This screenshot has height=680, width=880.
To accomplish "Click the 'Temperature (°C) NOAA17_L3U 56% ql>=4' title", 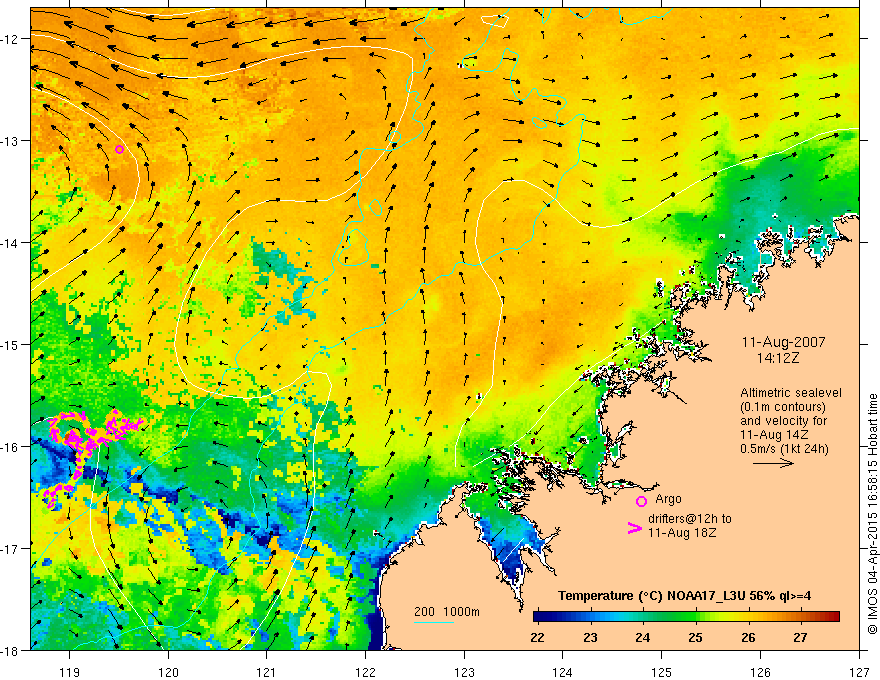I will 684,596.
